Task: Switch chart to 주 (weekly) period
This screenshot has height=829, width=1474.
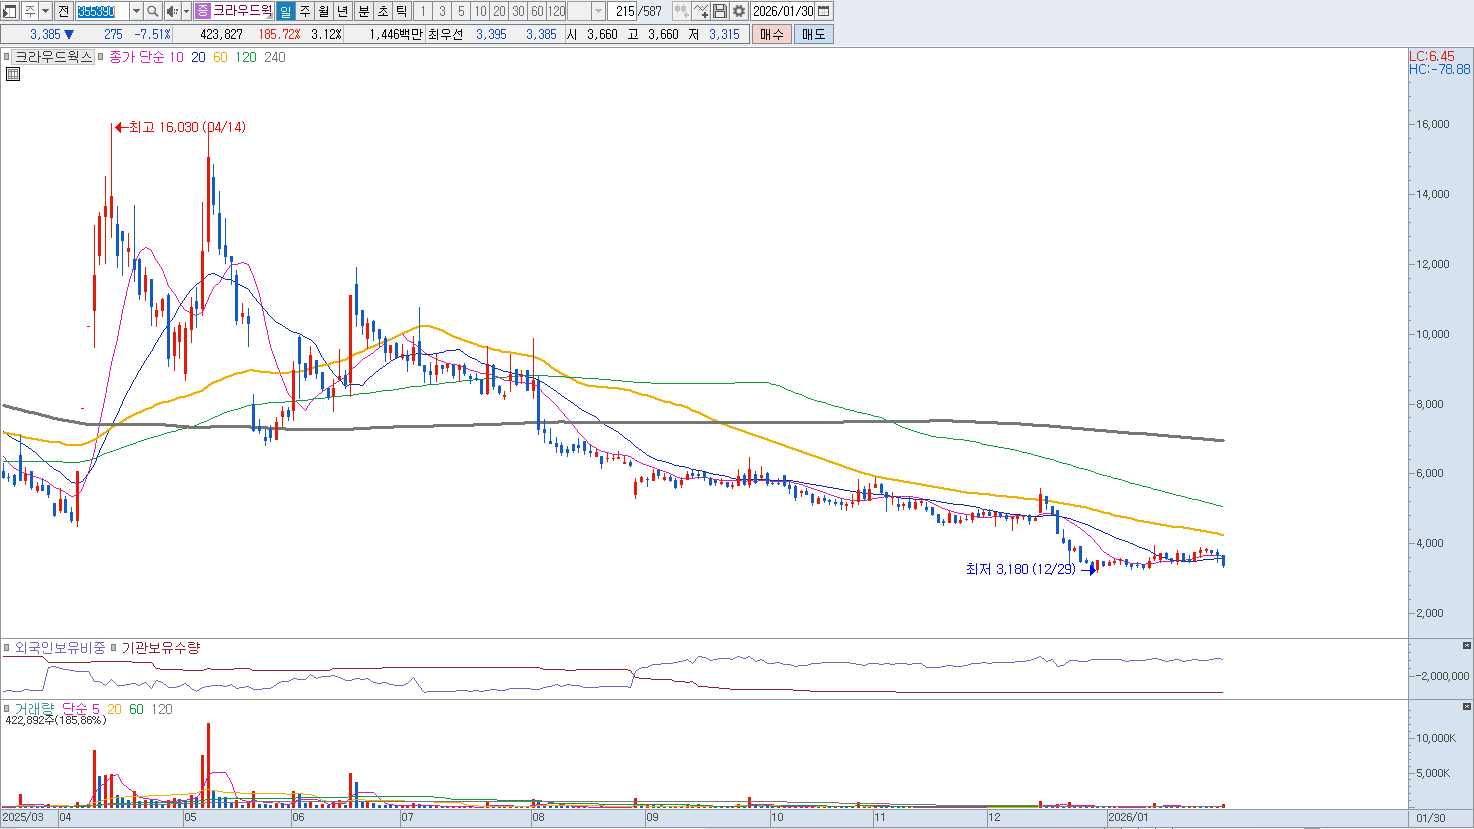Action: click(305, 11)
